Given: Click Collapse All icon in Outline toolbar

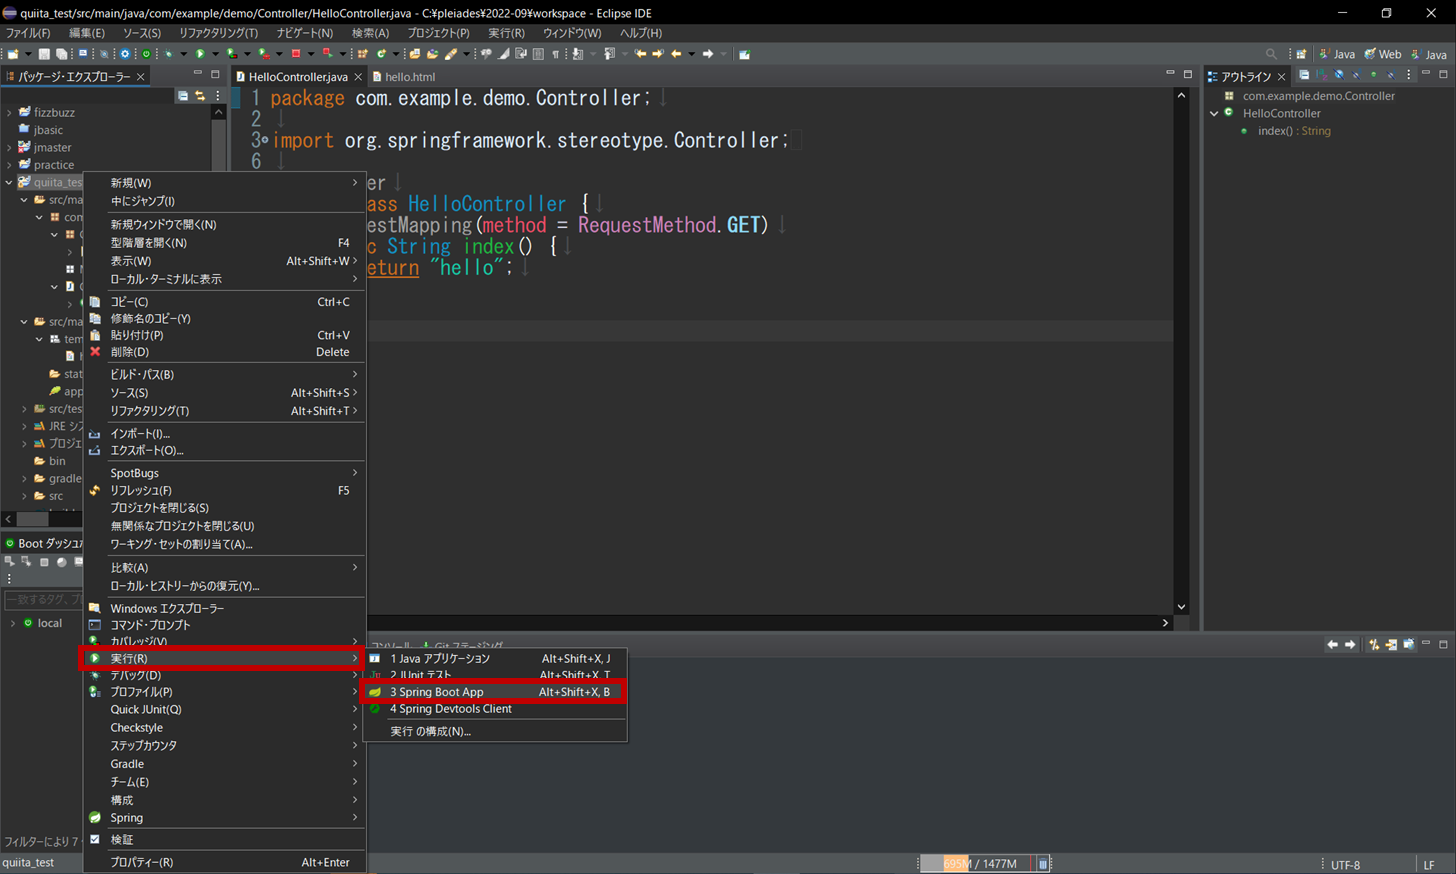Looking at the screenshot, I should click(1304, 76).
